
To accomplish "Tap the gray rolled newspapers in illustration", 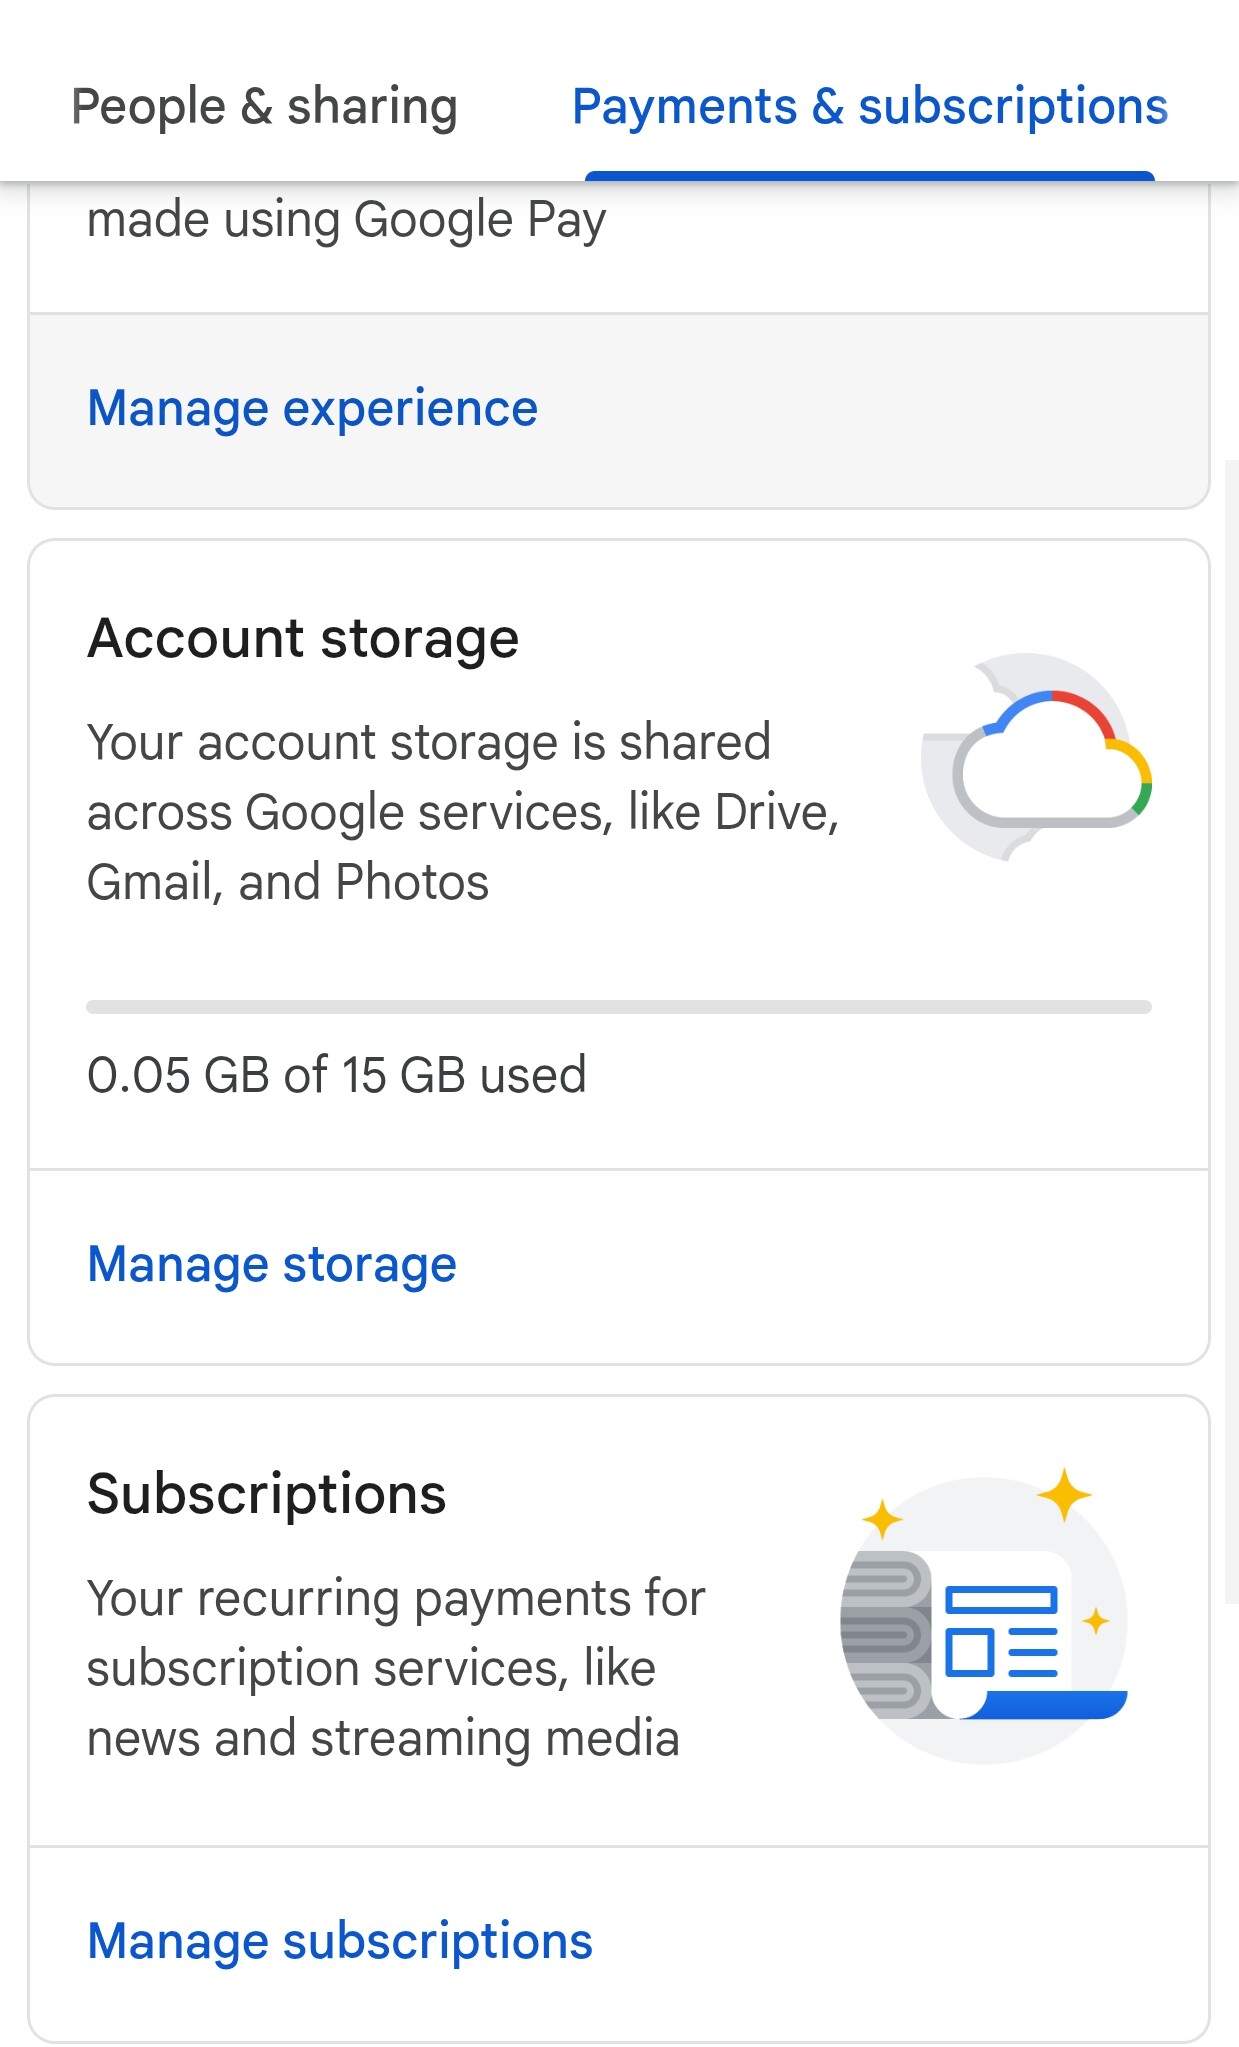I will pos(886,1634).
